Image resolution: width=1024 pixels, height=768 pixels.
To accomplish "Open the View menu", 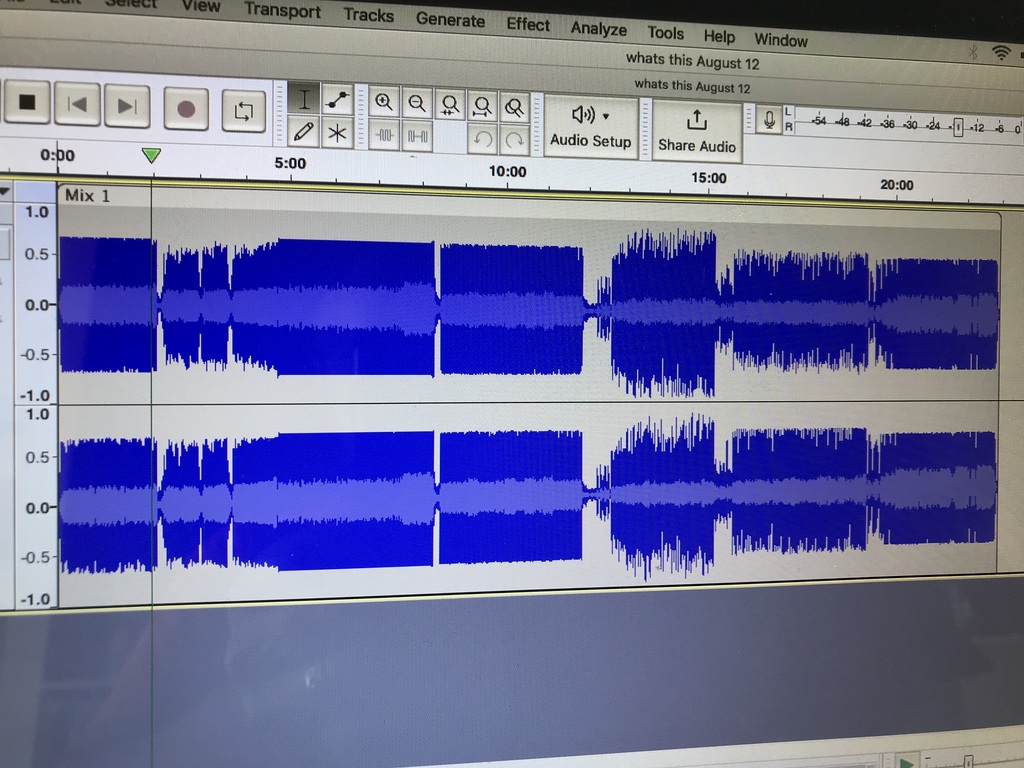I will 200,7.
